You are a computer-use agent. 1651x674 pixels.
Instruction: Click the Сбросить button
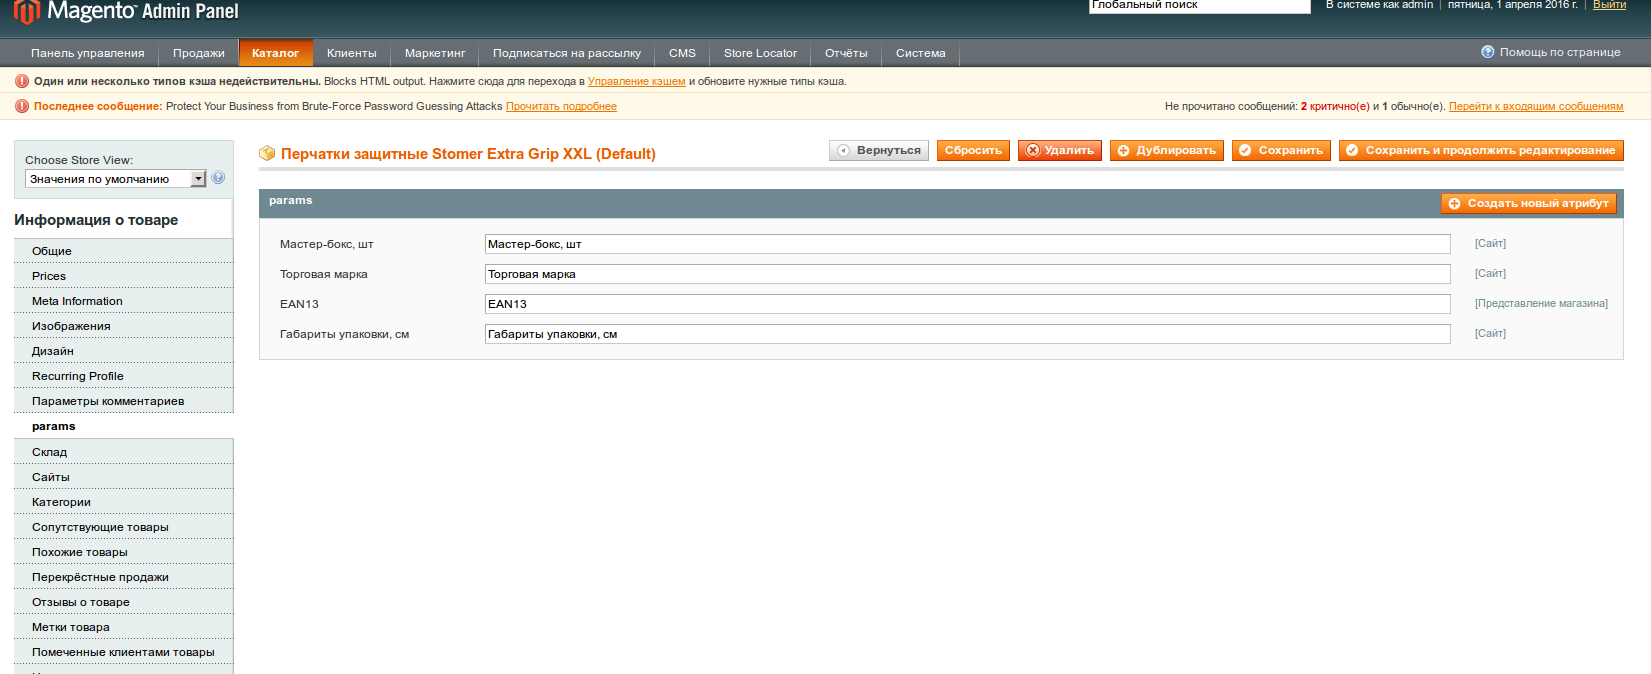tap(973, 150)
